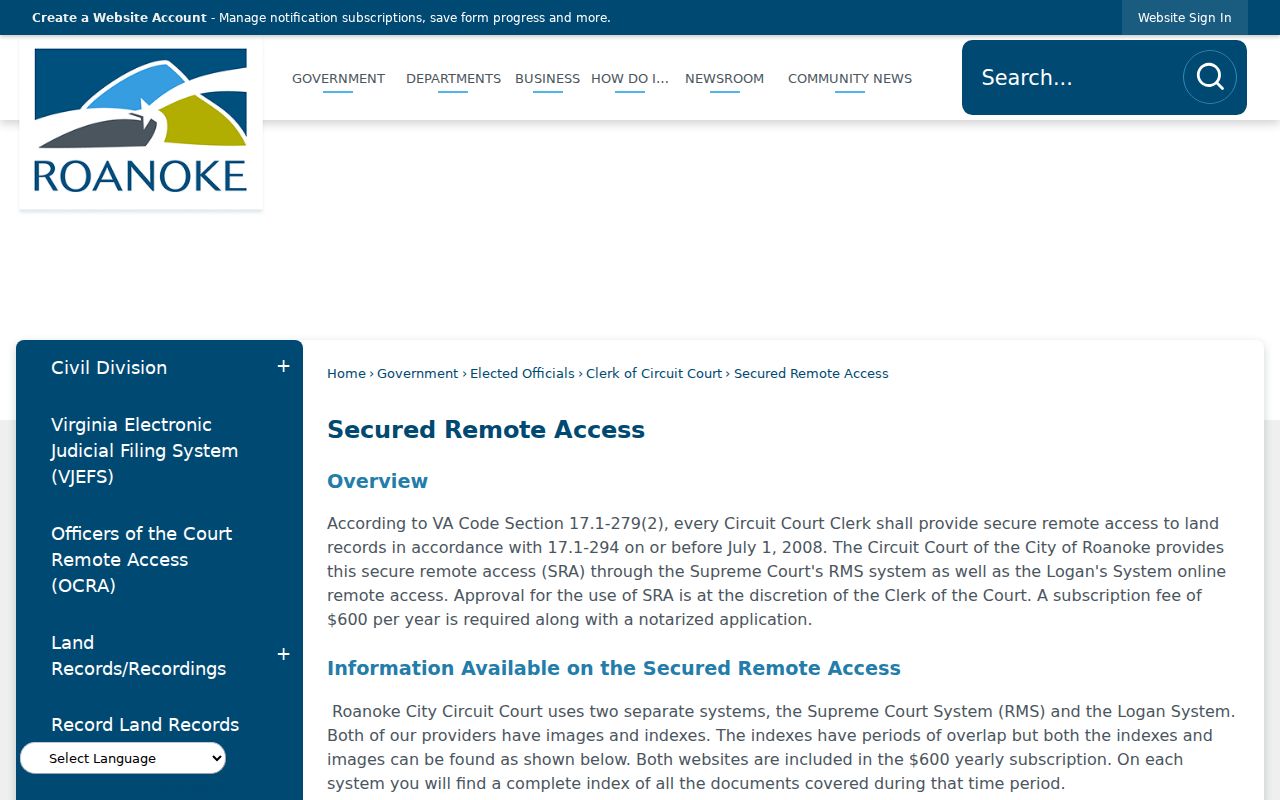Open the Government menu
1280x800 pixels.
click(338, 78)
